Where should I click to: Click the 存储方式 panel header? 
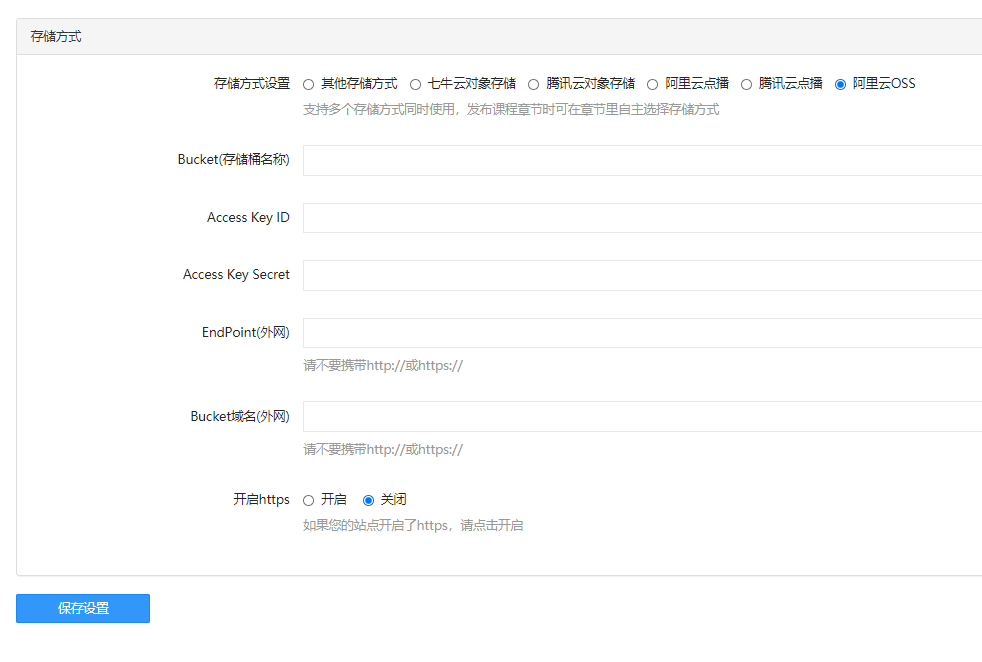[499, 37]
